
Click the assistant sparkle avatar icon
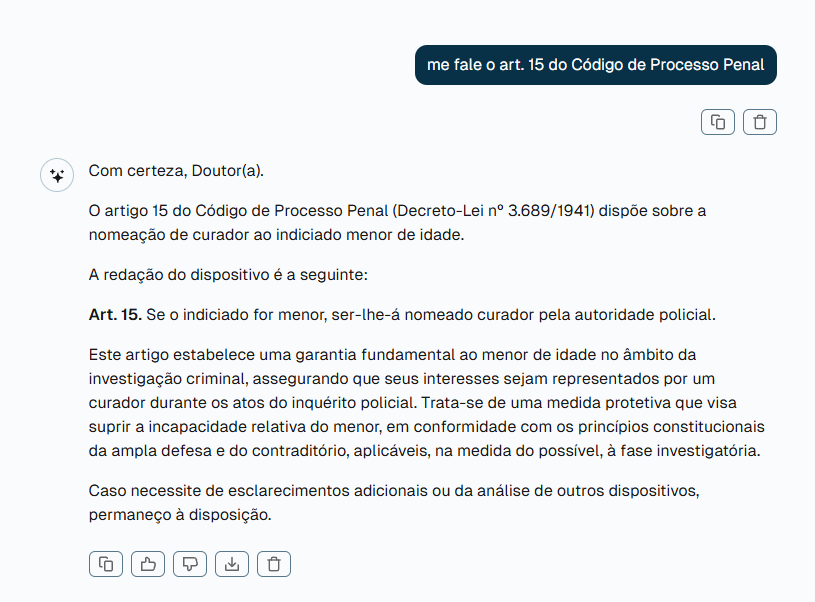coord(57,175)
